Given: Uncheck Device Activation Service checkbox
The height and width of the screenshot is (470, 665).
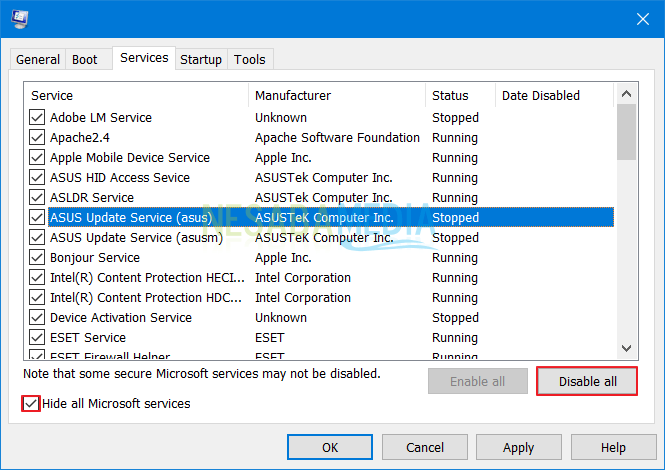Looking at the screenshot, I should pos(37,317).
